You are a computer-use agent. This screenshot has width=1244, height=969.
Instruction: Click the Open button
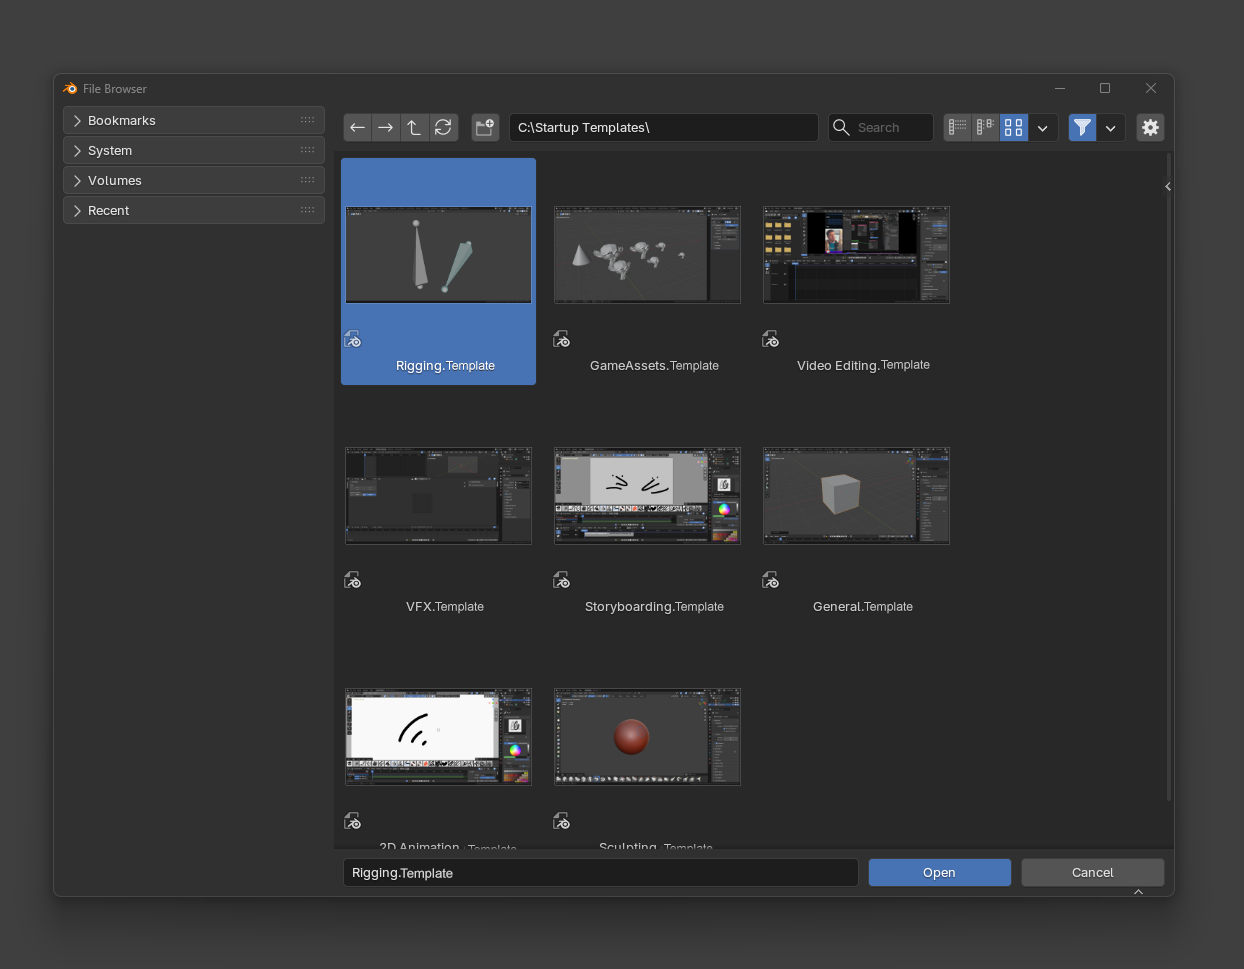(x=940, y=873)
